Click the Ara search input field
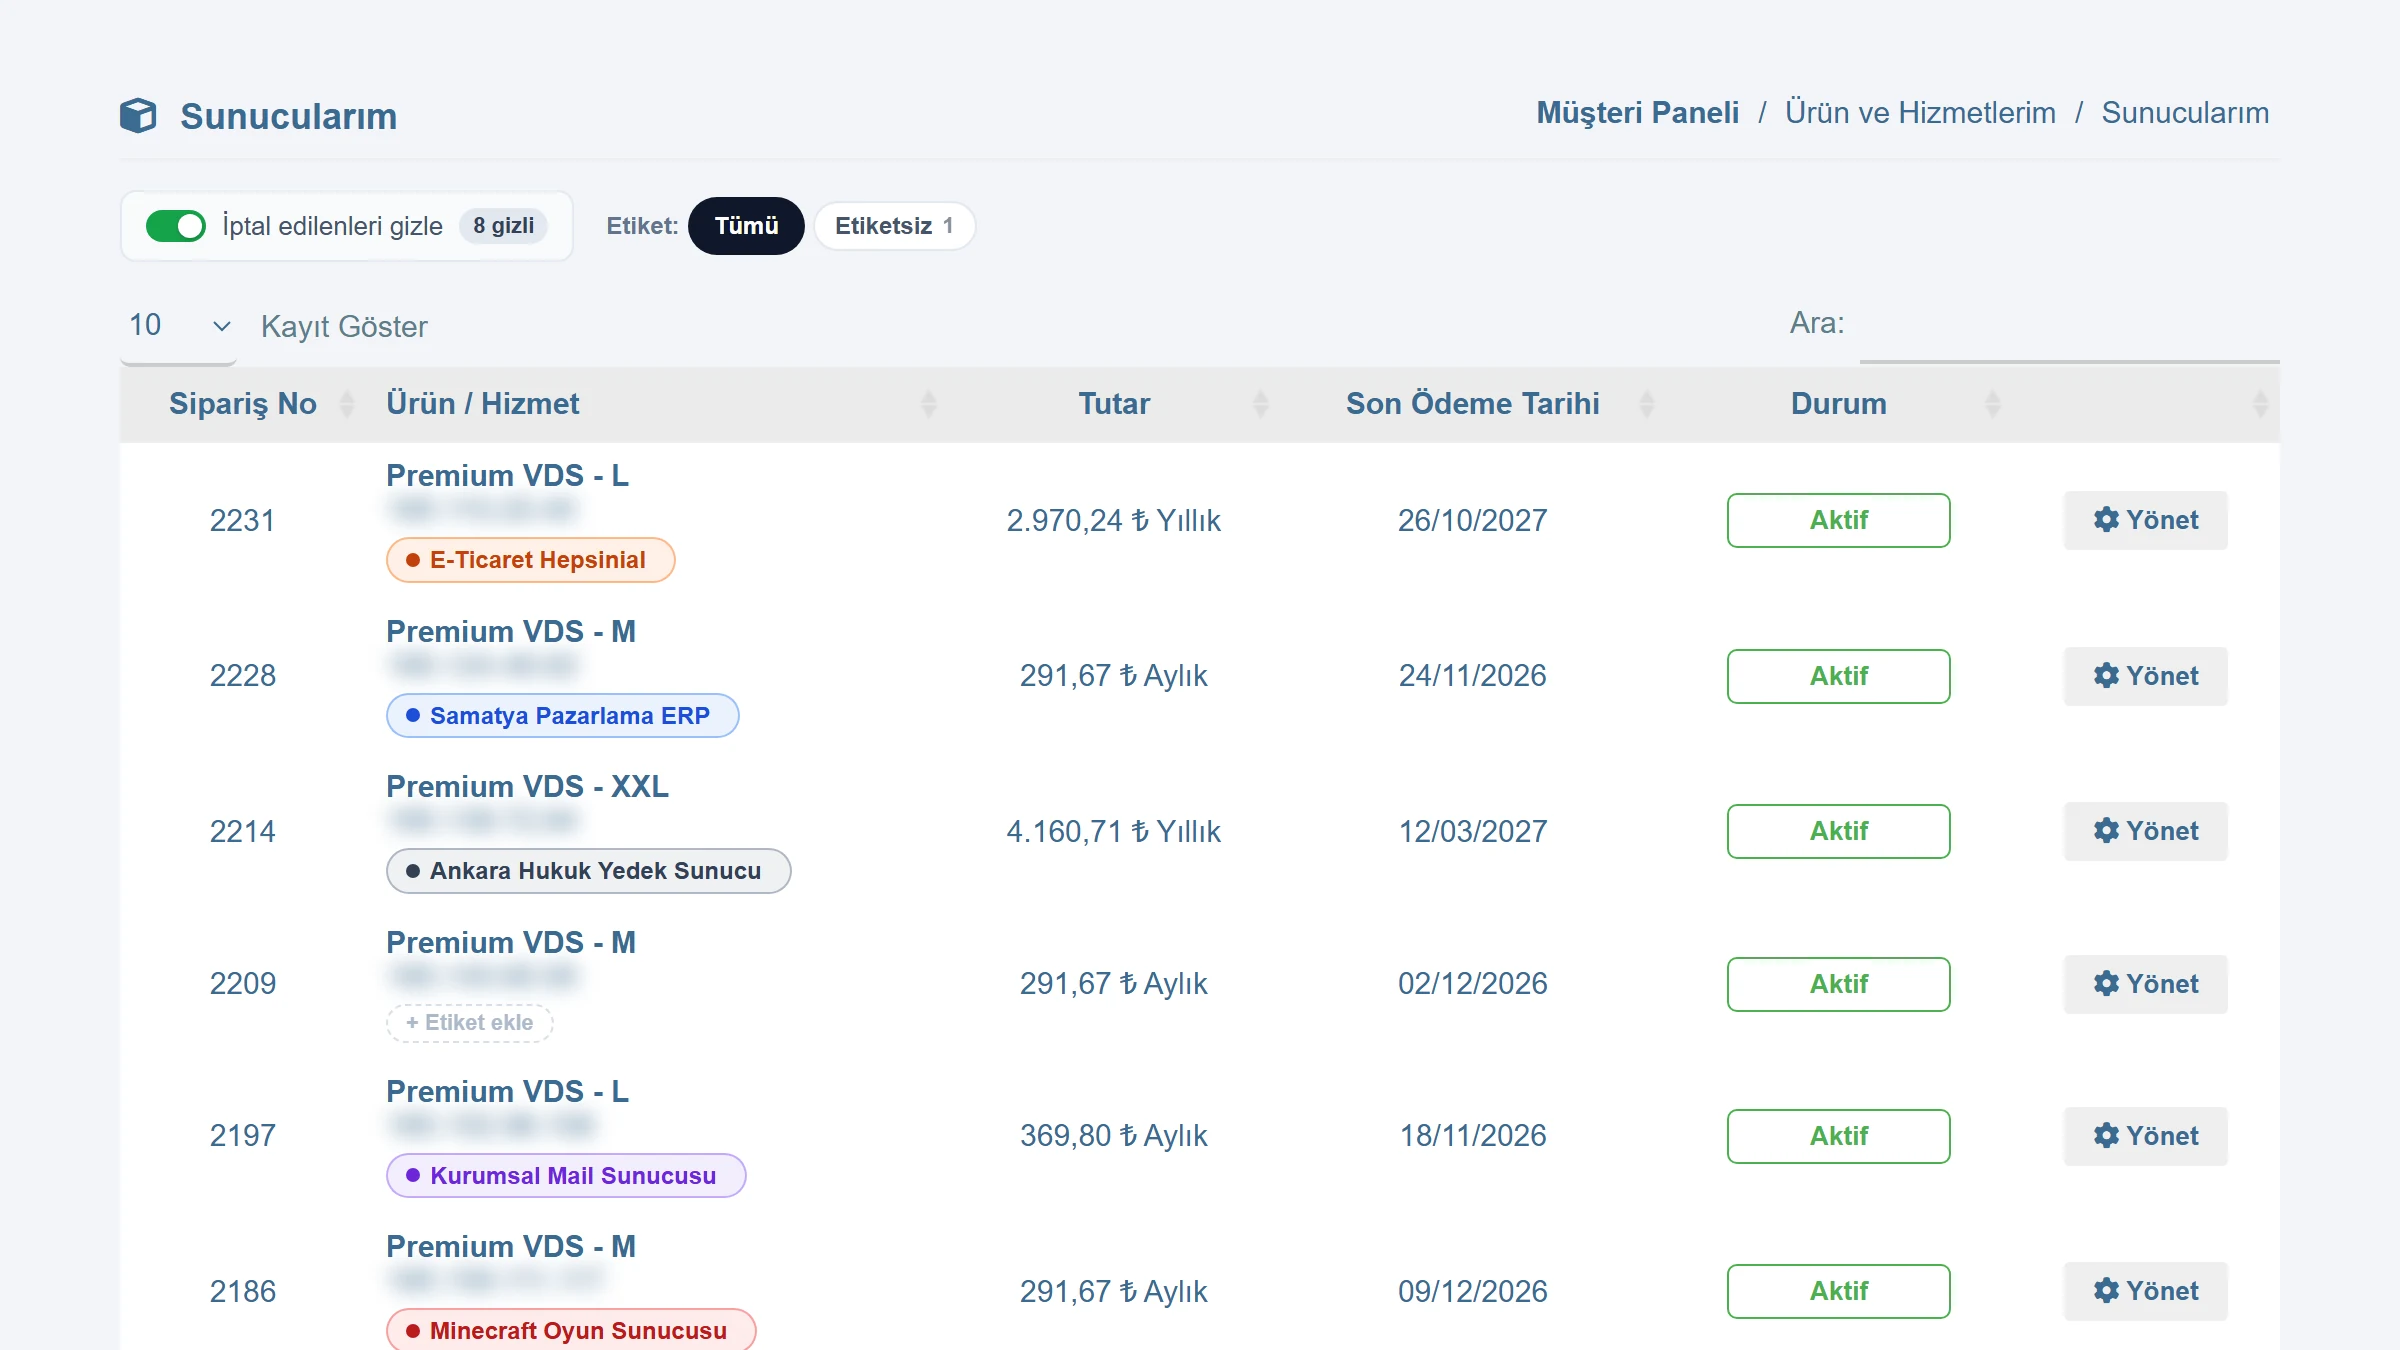Screen dimensions: 2400x1350 click(2070, 326)
